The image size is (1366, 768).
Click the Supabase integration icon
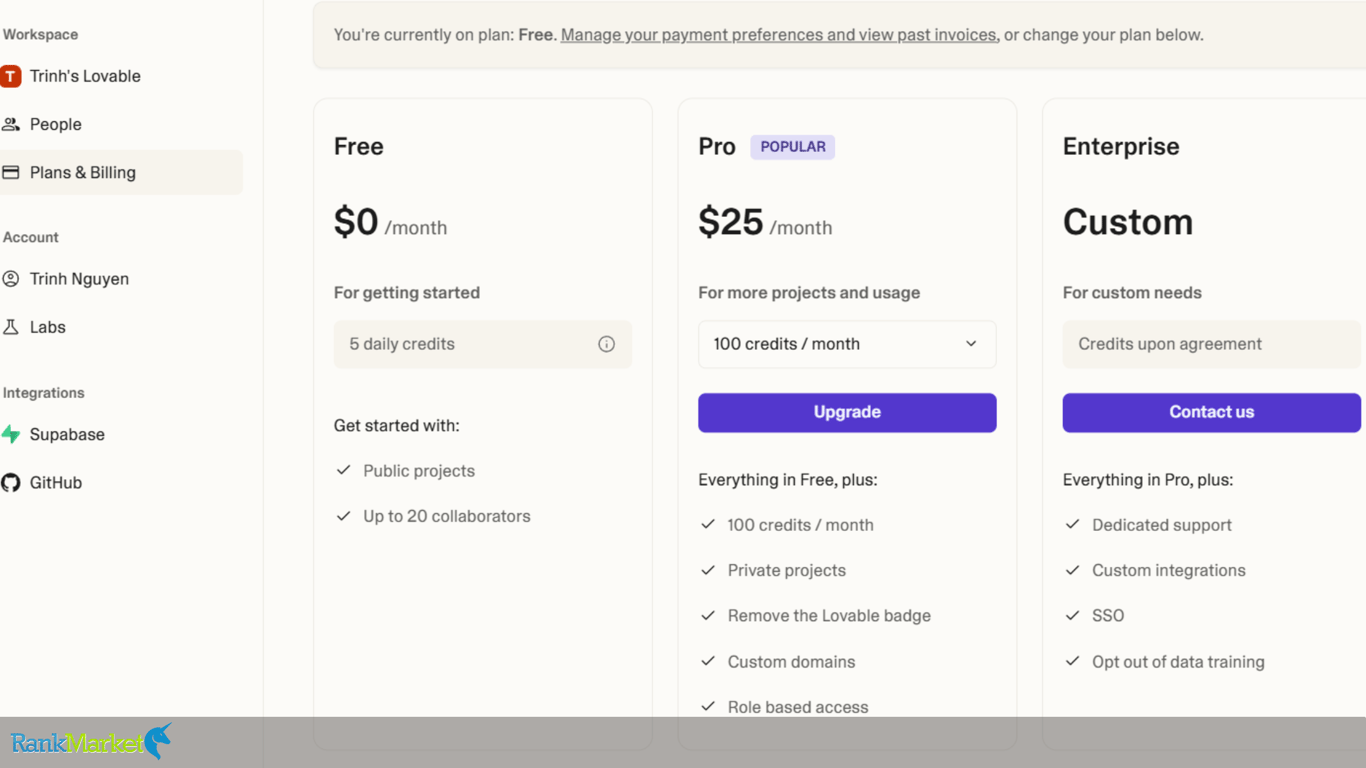point(11,434)
